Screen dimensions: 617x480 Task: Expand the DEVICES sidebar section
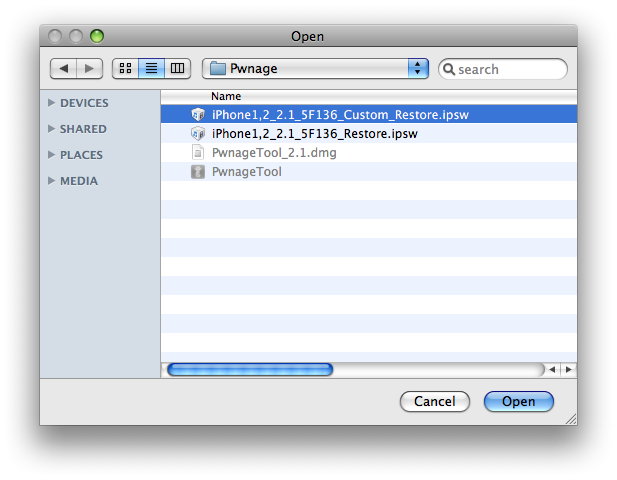[51, 103]
